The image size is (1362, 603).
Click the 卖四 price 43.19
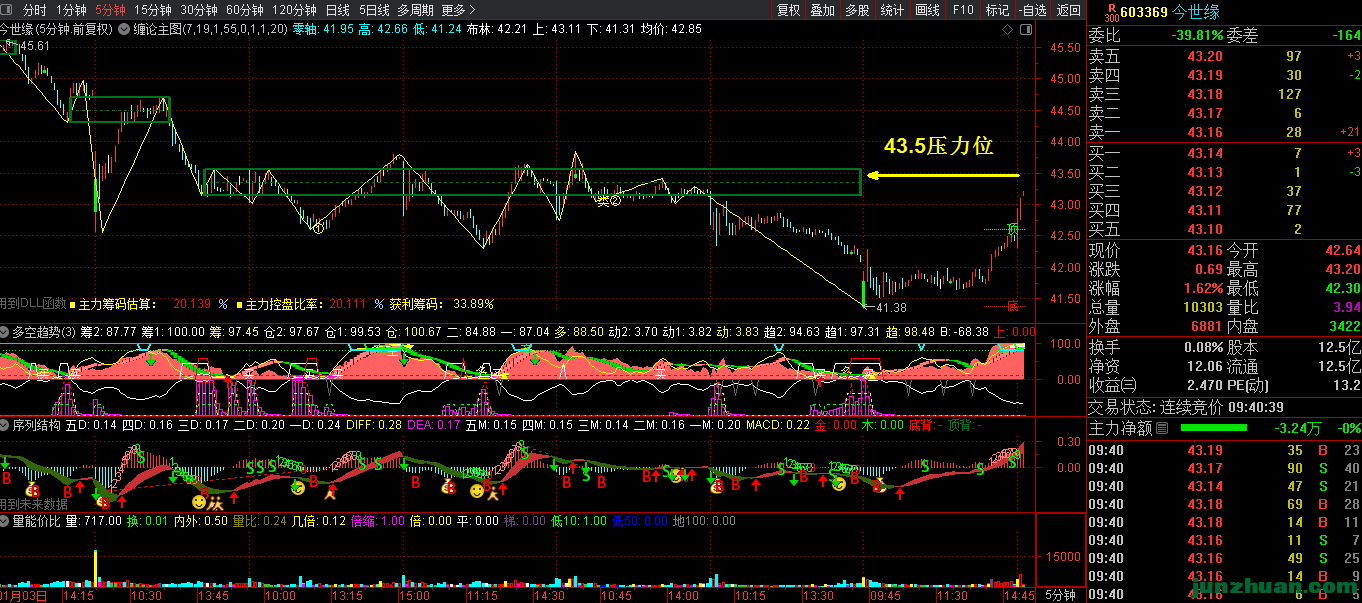click(1205, 75)
